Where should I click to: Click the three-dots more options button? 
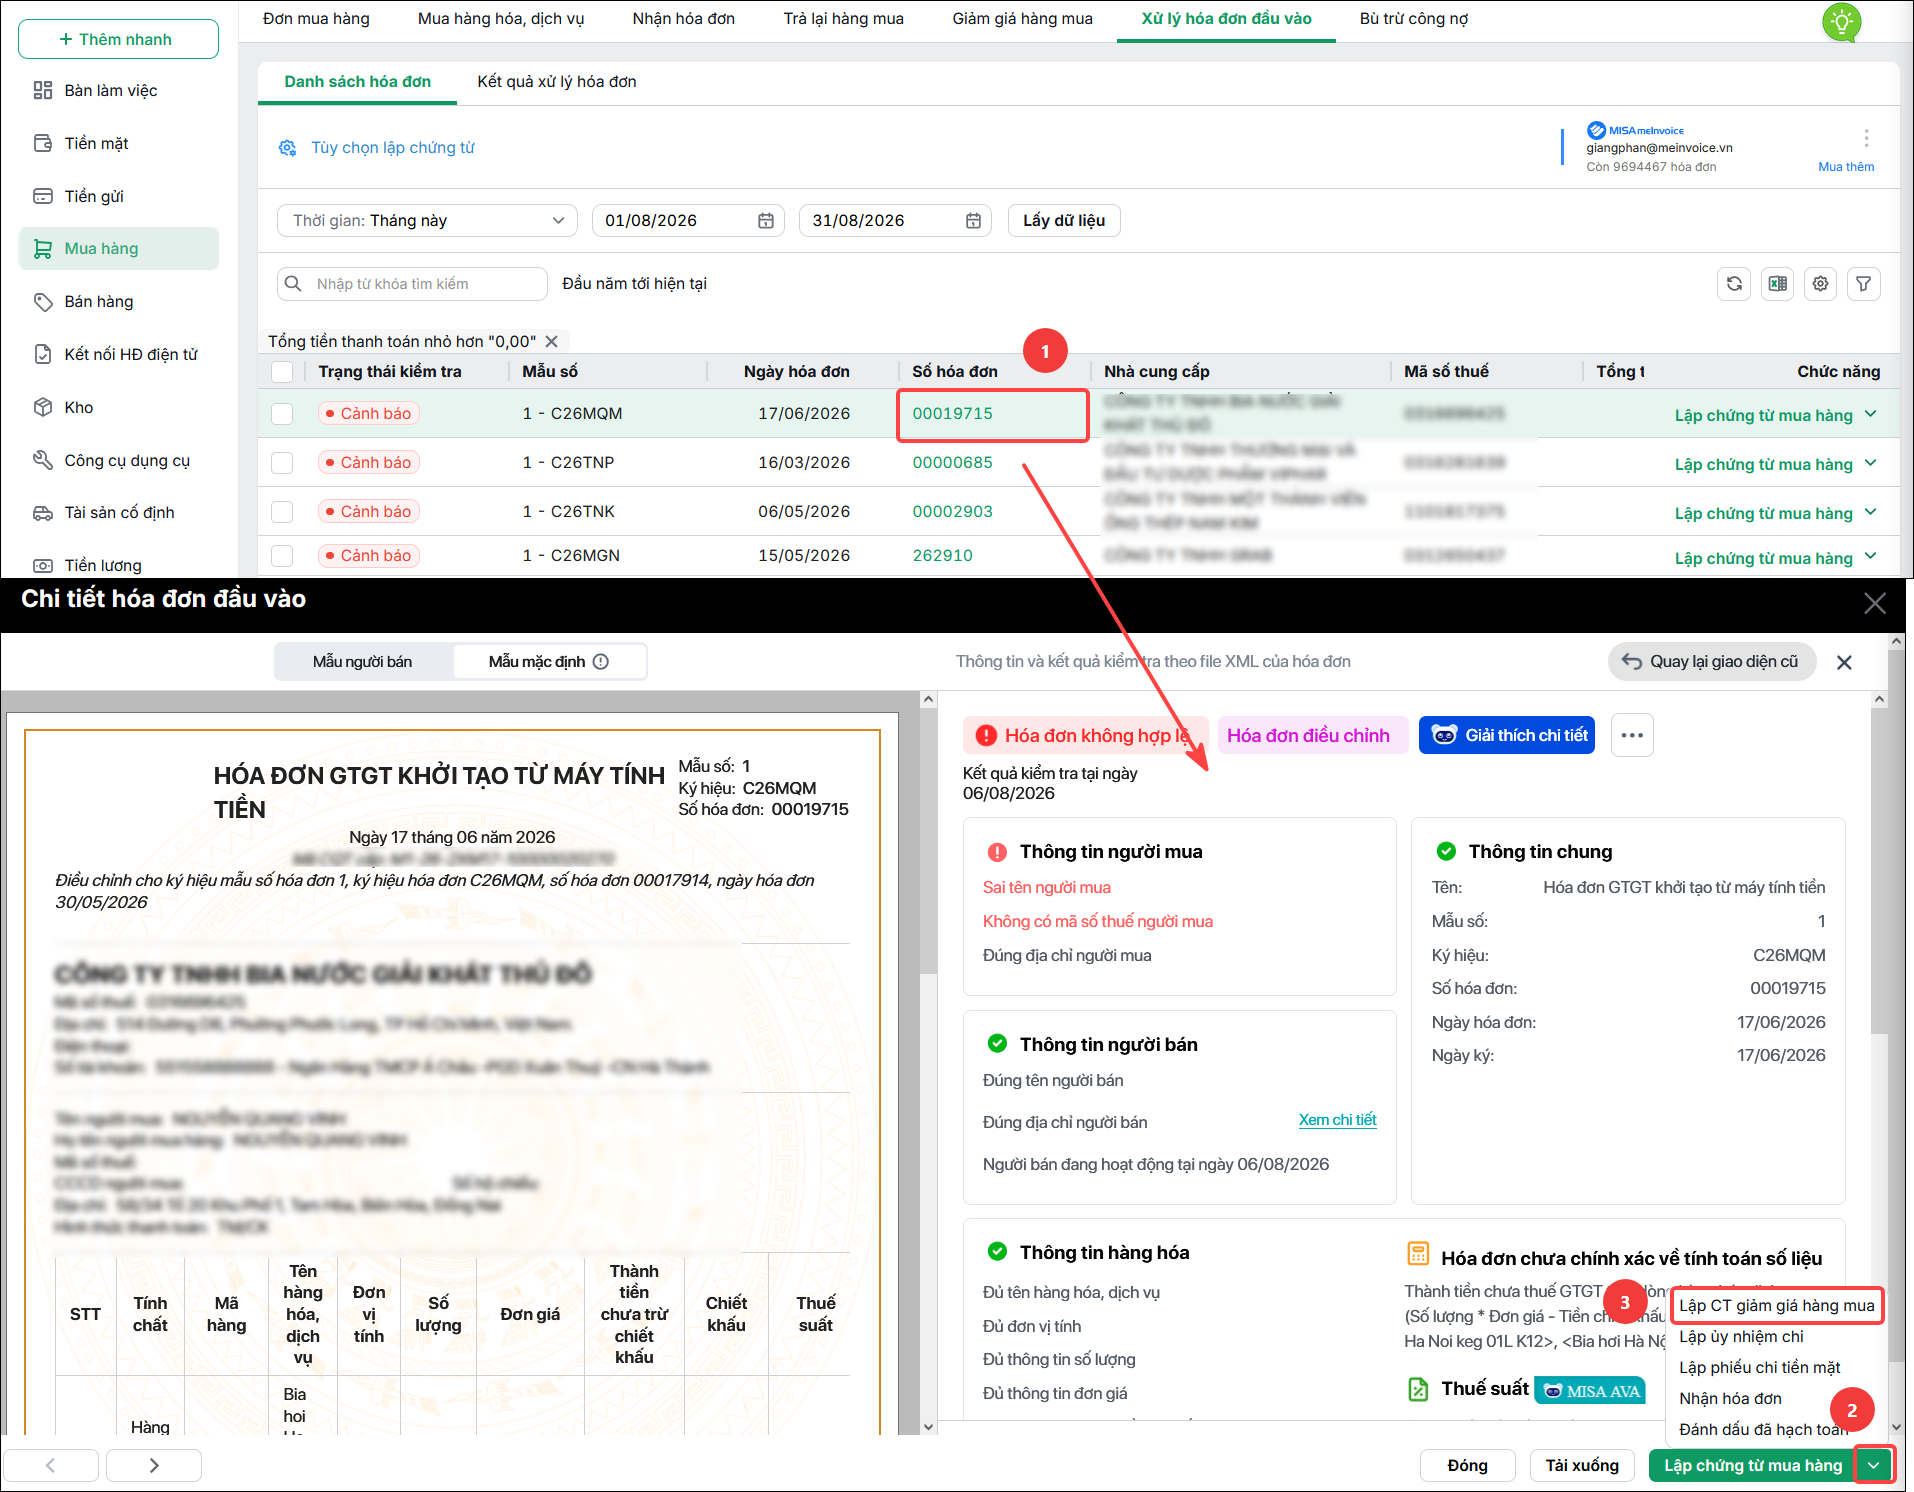[x=1632, y=735]
